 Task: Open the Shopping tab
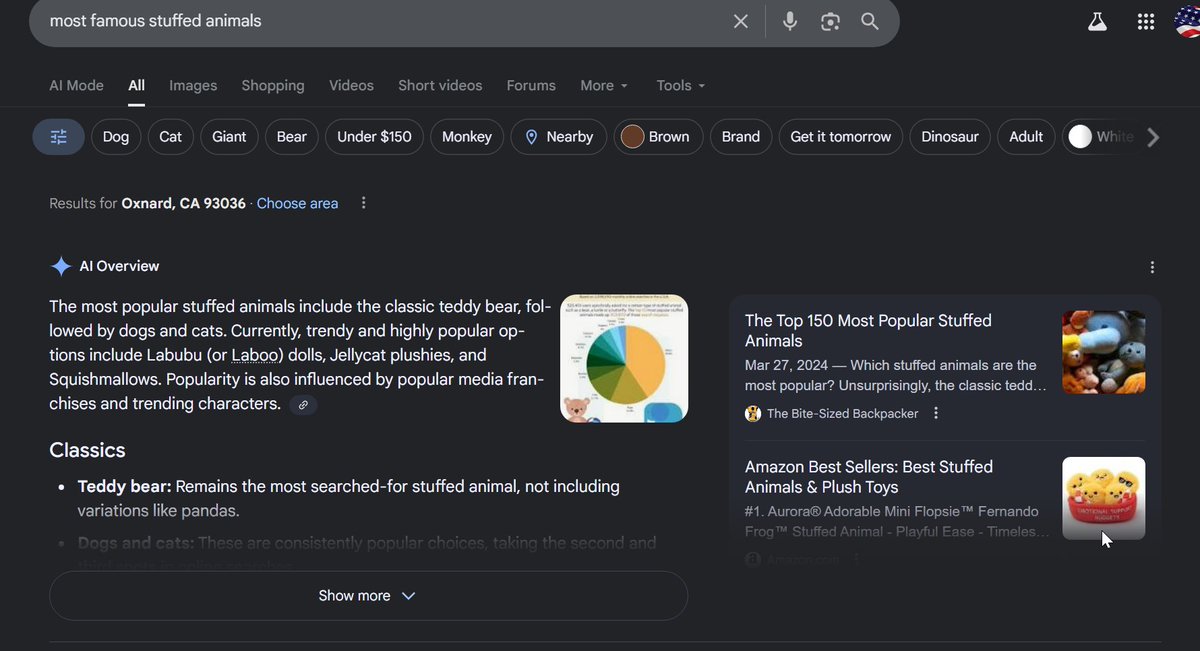[273, 86]
